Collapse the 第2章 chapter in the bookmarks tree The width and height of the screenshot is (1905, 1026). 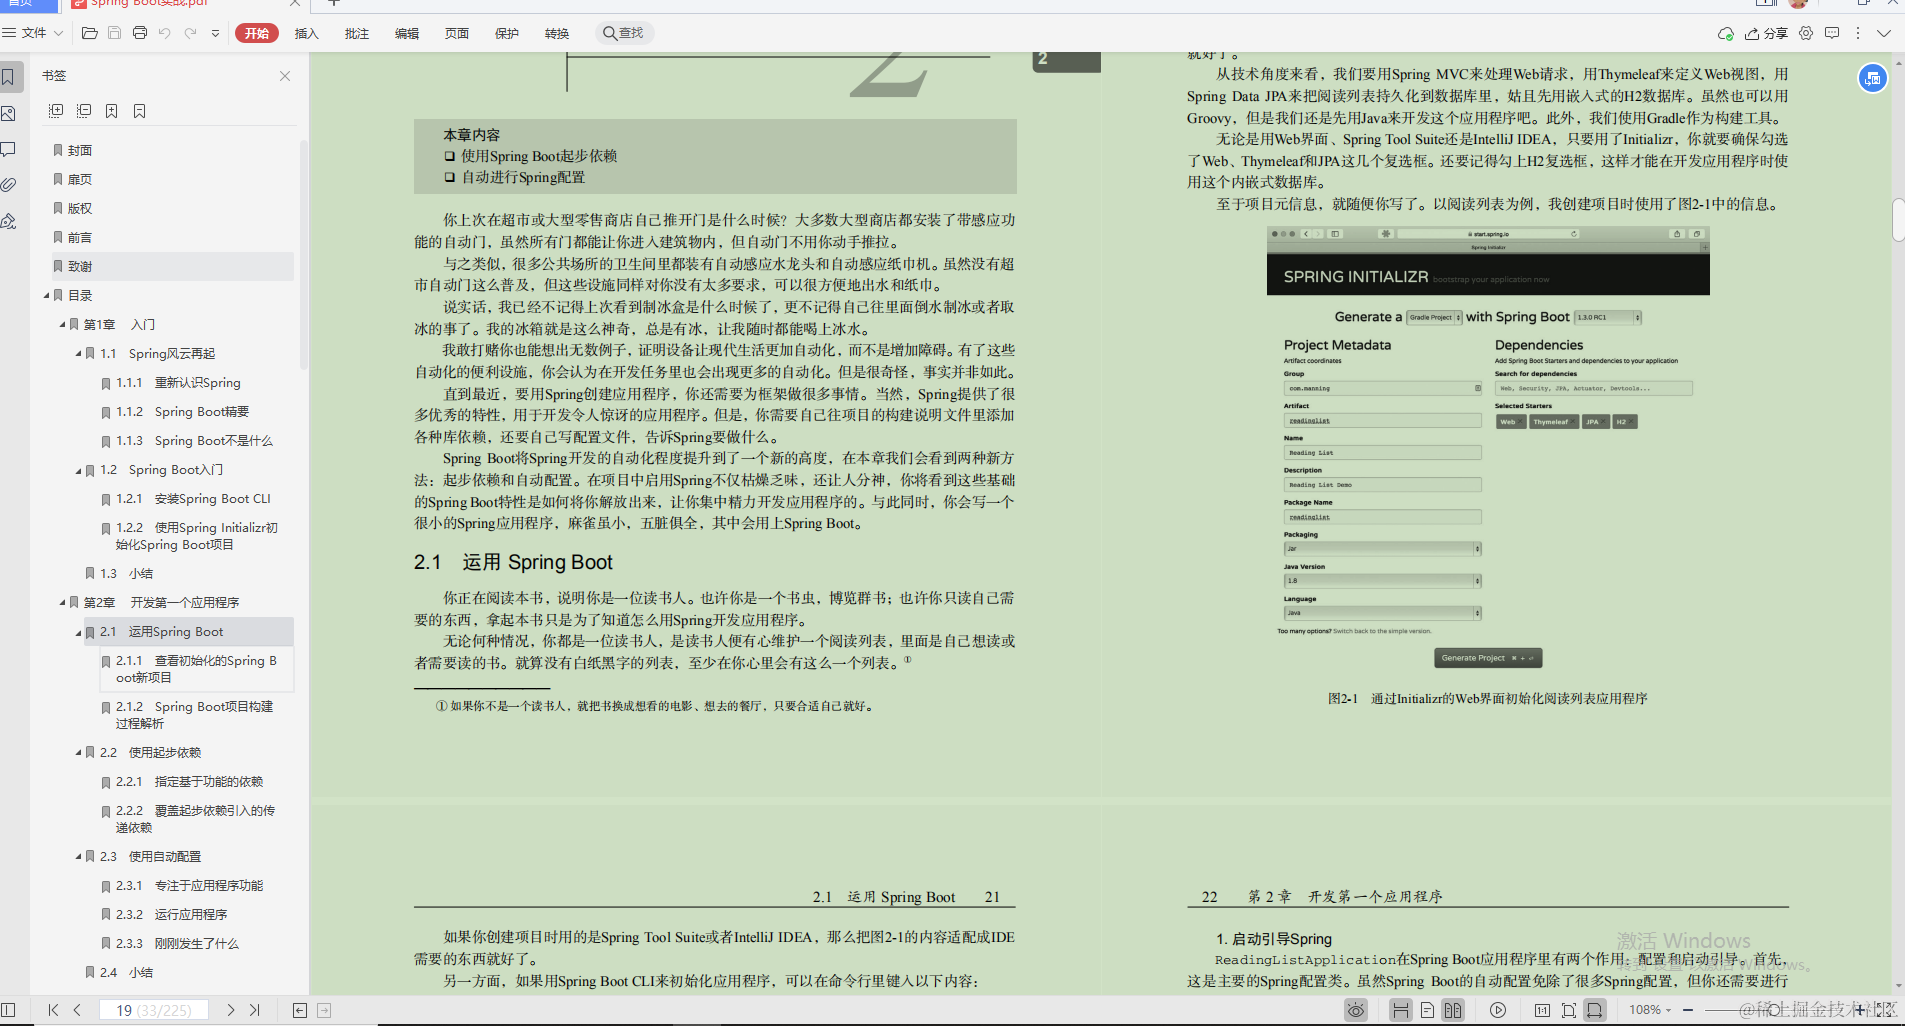pyautogui.click(x=61, y=602)
